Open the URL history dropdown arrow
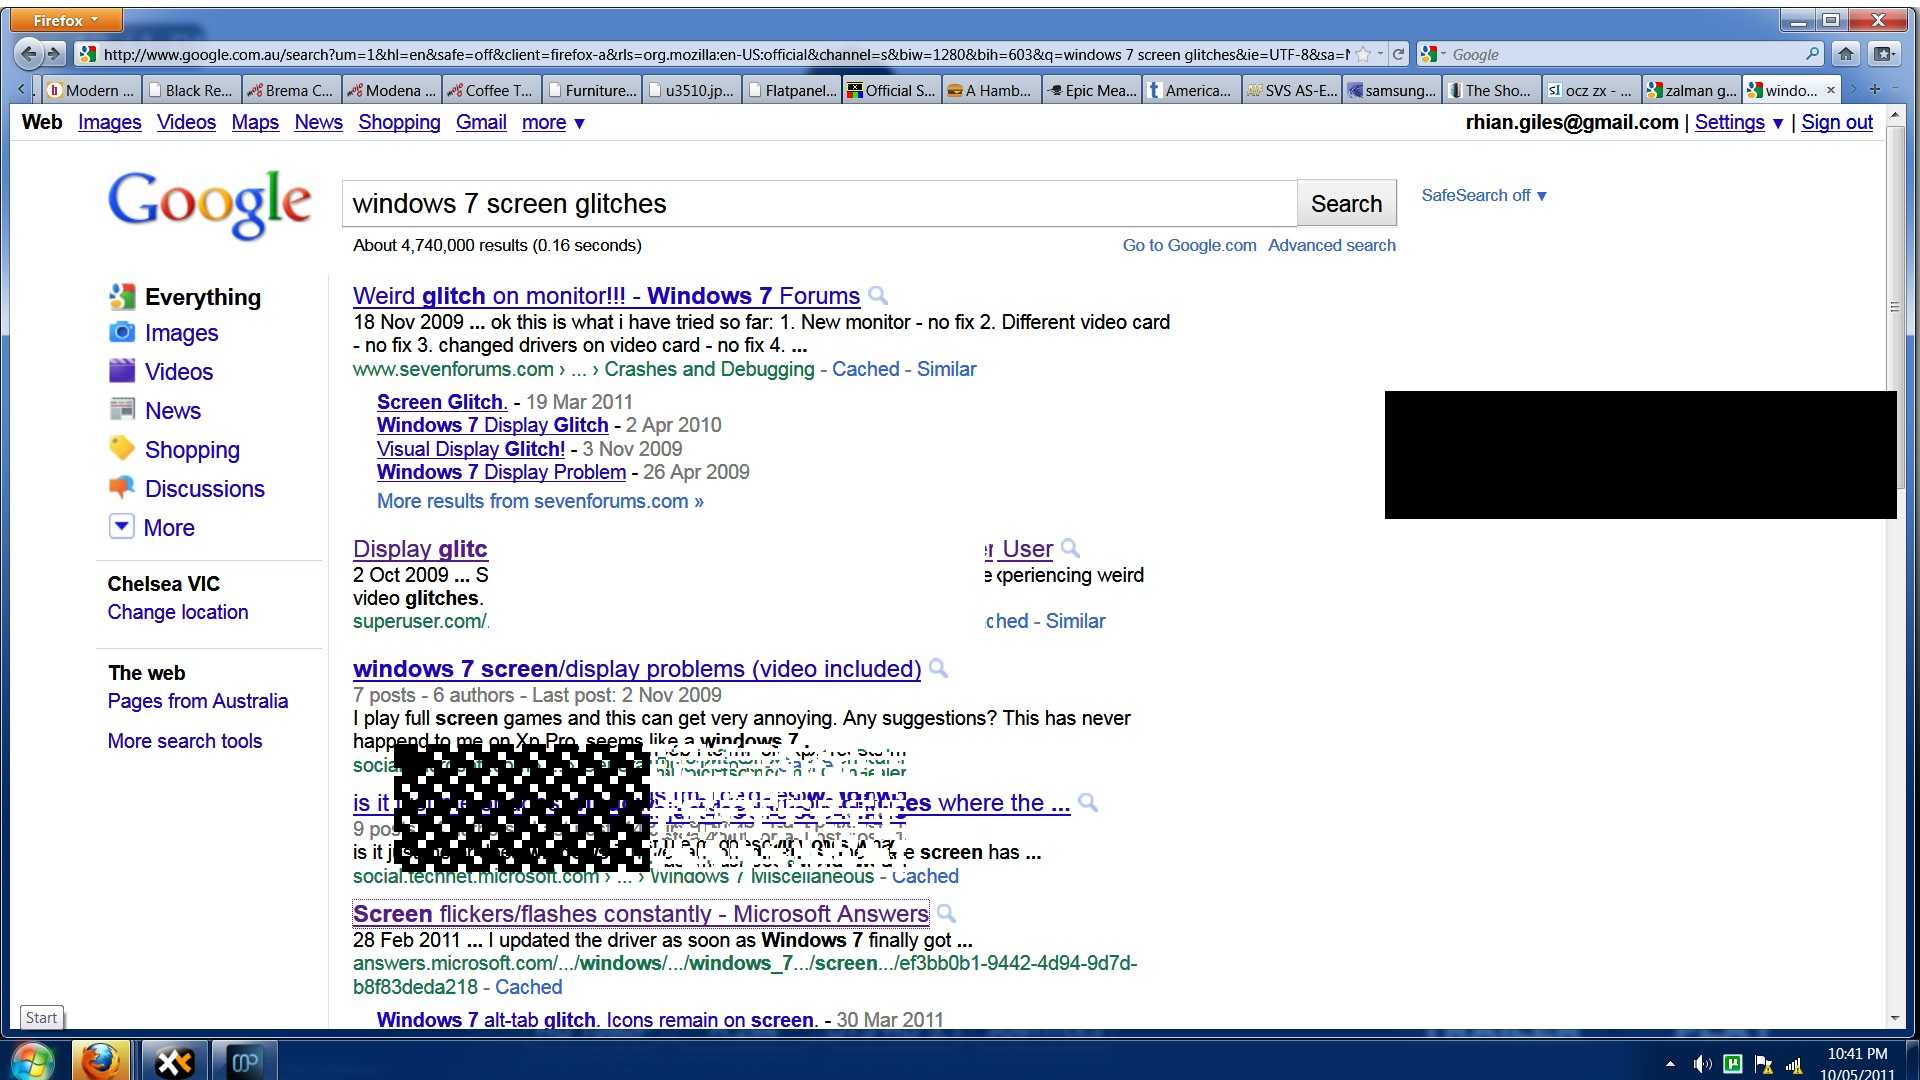This screenshot has width=1920, height=1080. (x=1380, y=54)
